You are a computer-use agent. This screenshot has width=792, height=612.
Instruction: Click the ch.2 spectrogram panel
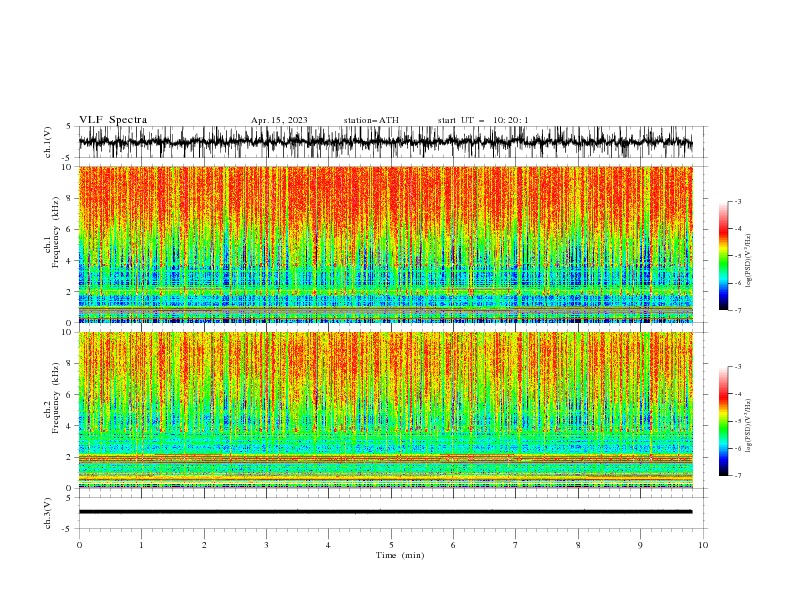pyautogui.click(x=385, y=410)
